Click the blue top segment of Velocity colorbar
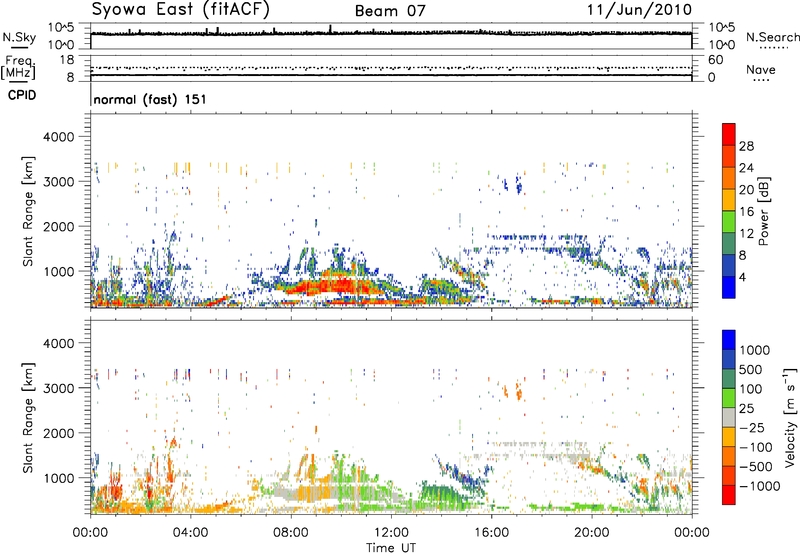 click(x=729, y=340)
